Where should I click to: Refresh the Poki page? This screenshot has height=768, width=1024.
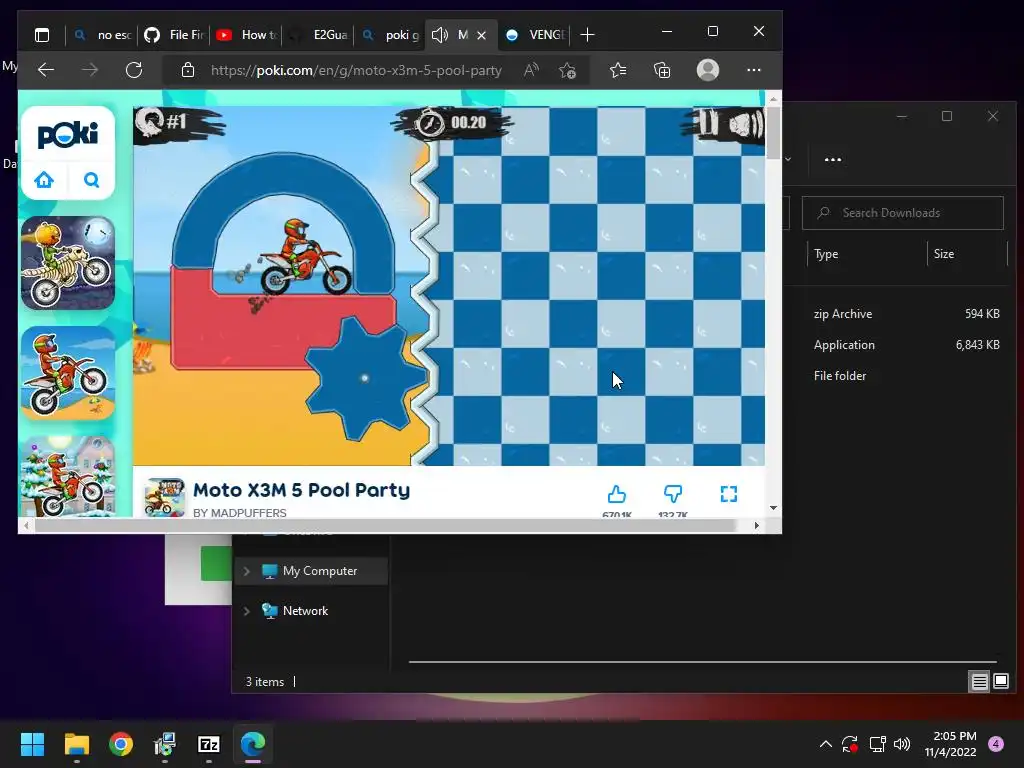[x=134, y=70]
